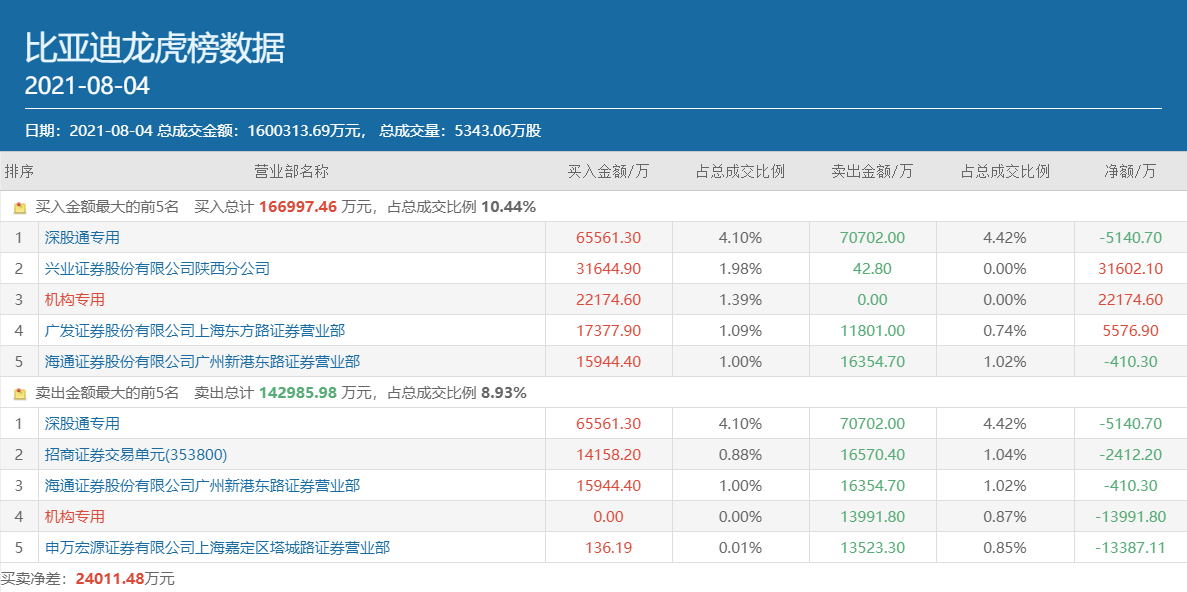This screenshot has width=1187, height=592.
Task: Click the net amount 5576.90
Action: pyautogui.click(x=1130, y=331)
